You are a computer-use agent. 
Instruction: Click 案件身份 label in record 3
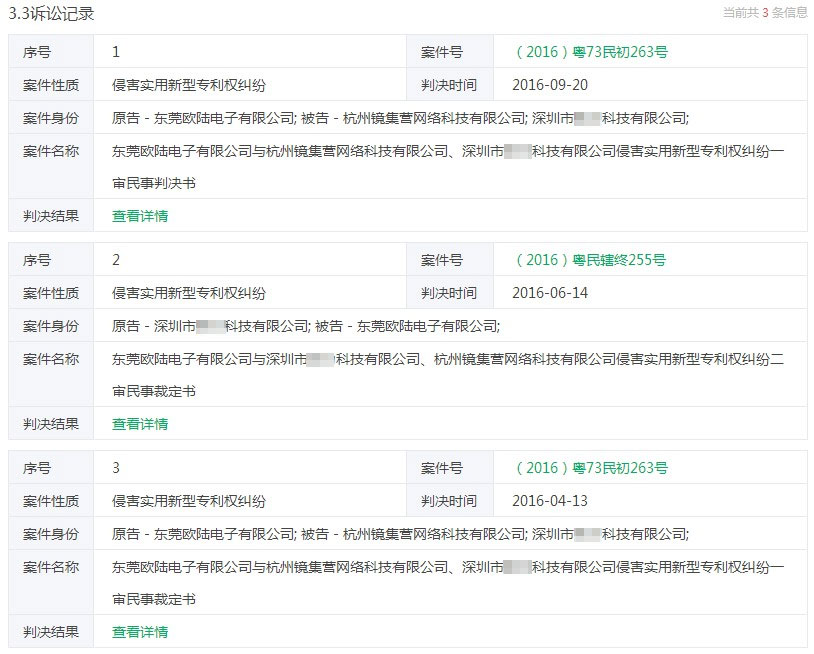click(x=51, y=534)
